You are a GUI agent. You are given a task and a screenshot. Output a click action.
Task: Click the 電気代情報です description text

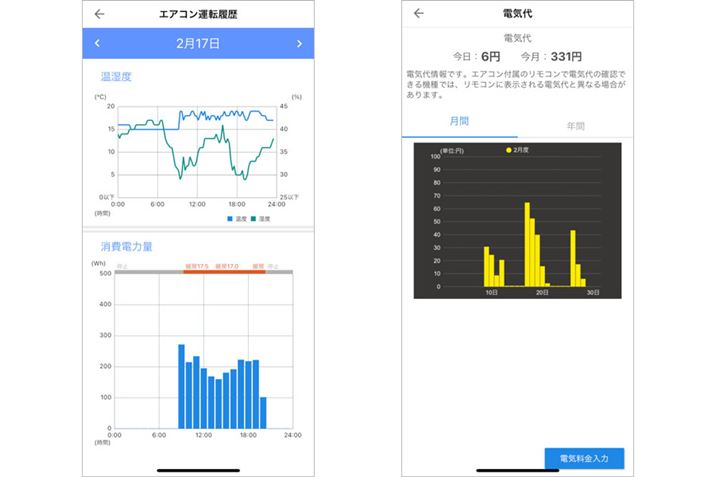(516, 84)
